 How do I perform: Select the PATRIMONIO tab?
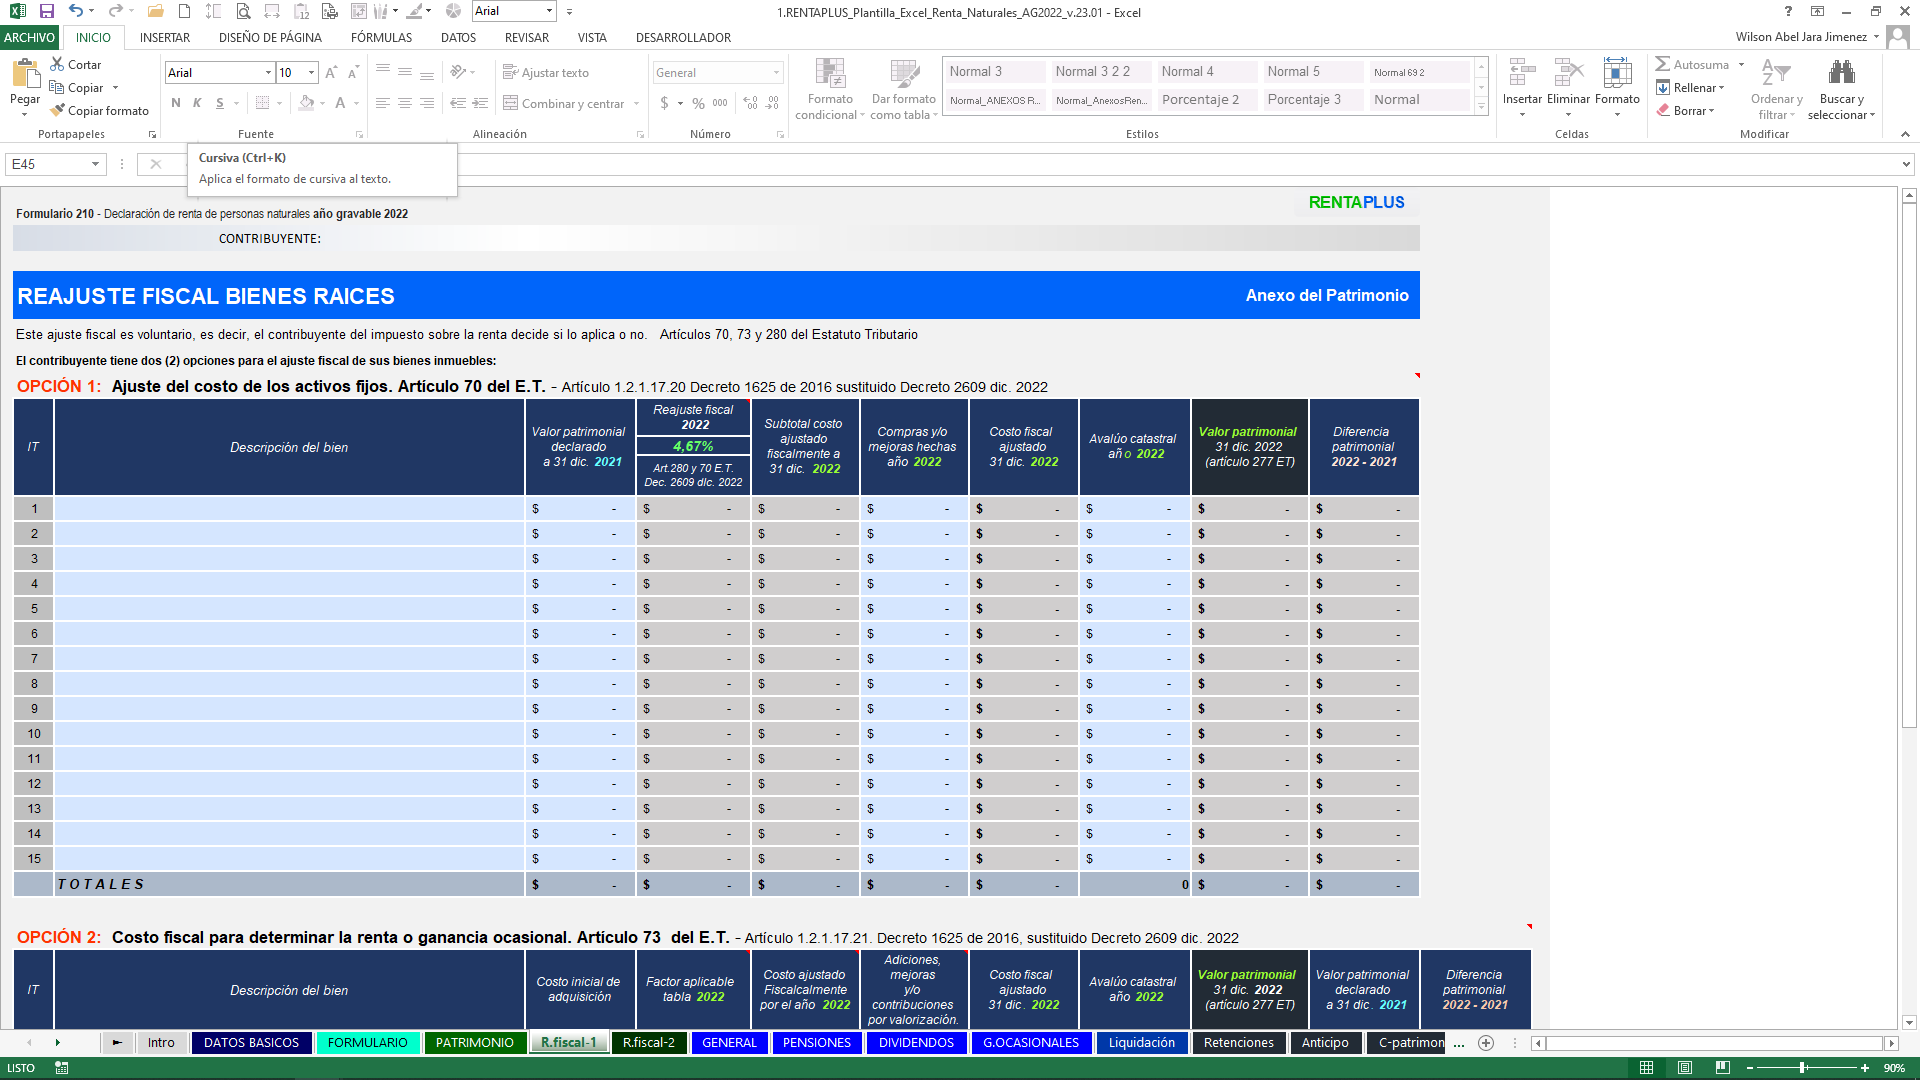473,1042
